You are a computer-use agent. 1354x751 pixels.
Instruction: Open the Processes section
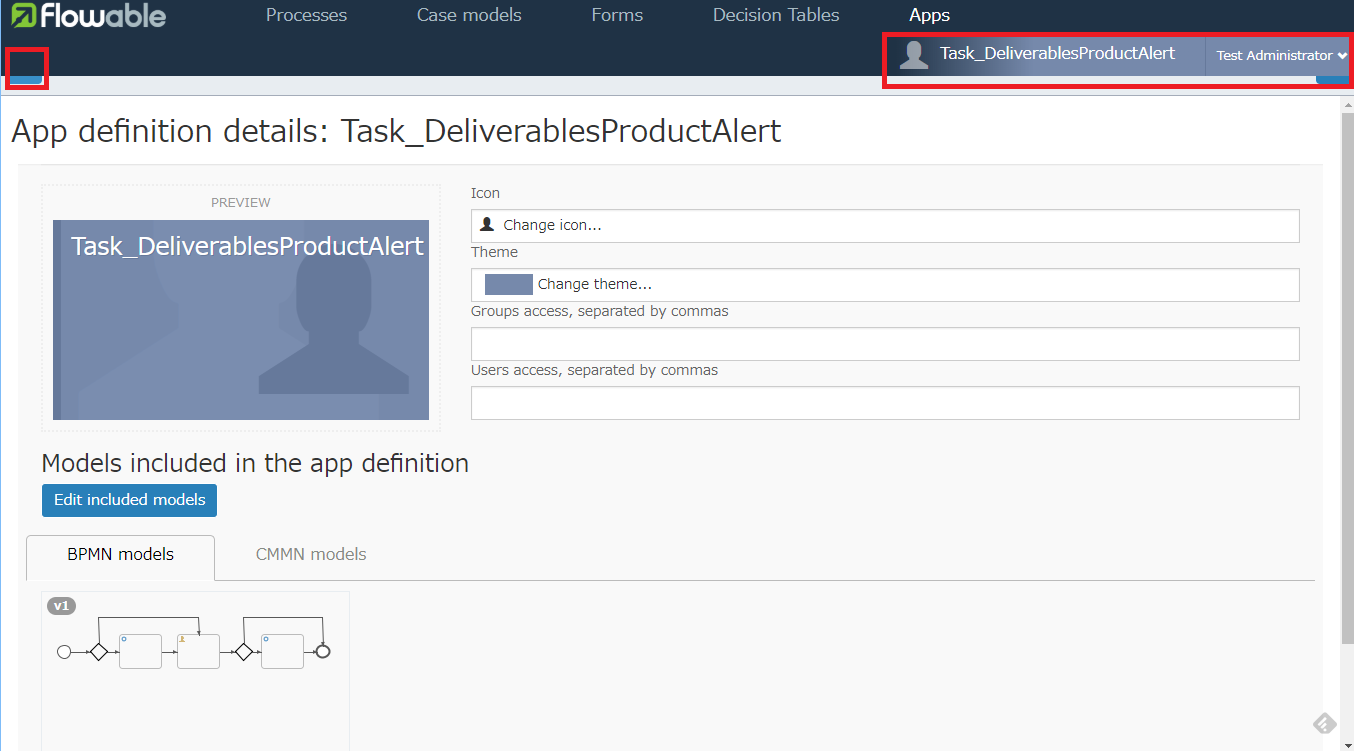pos(306,15)
